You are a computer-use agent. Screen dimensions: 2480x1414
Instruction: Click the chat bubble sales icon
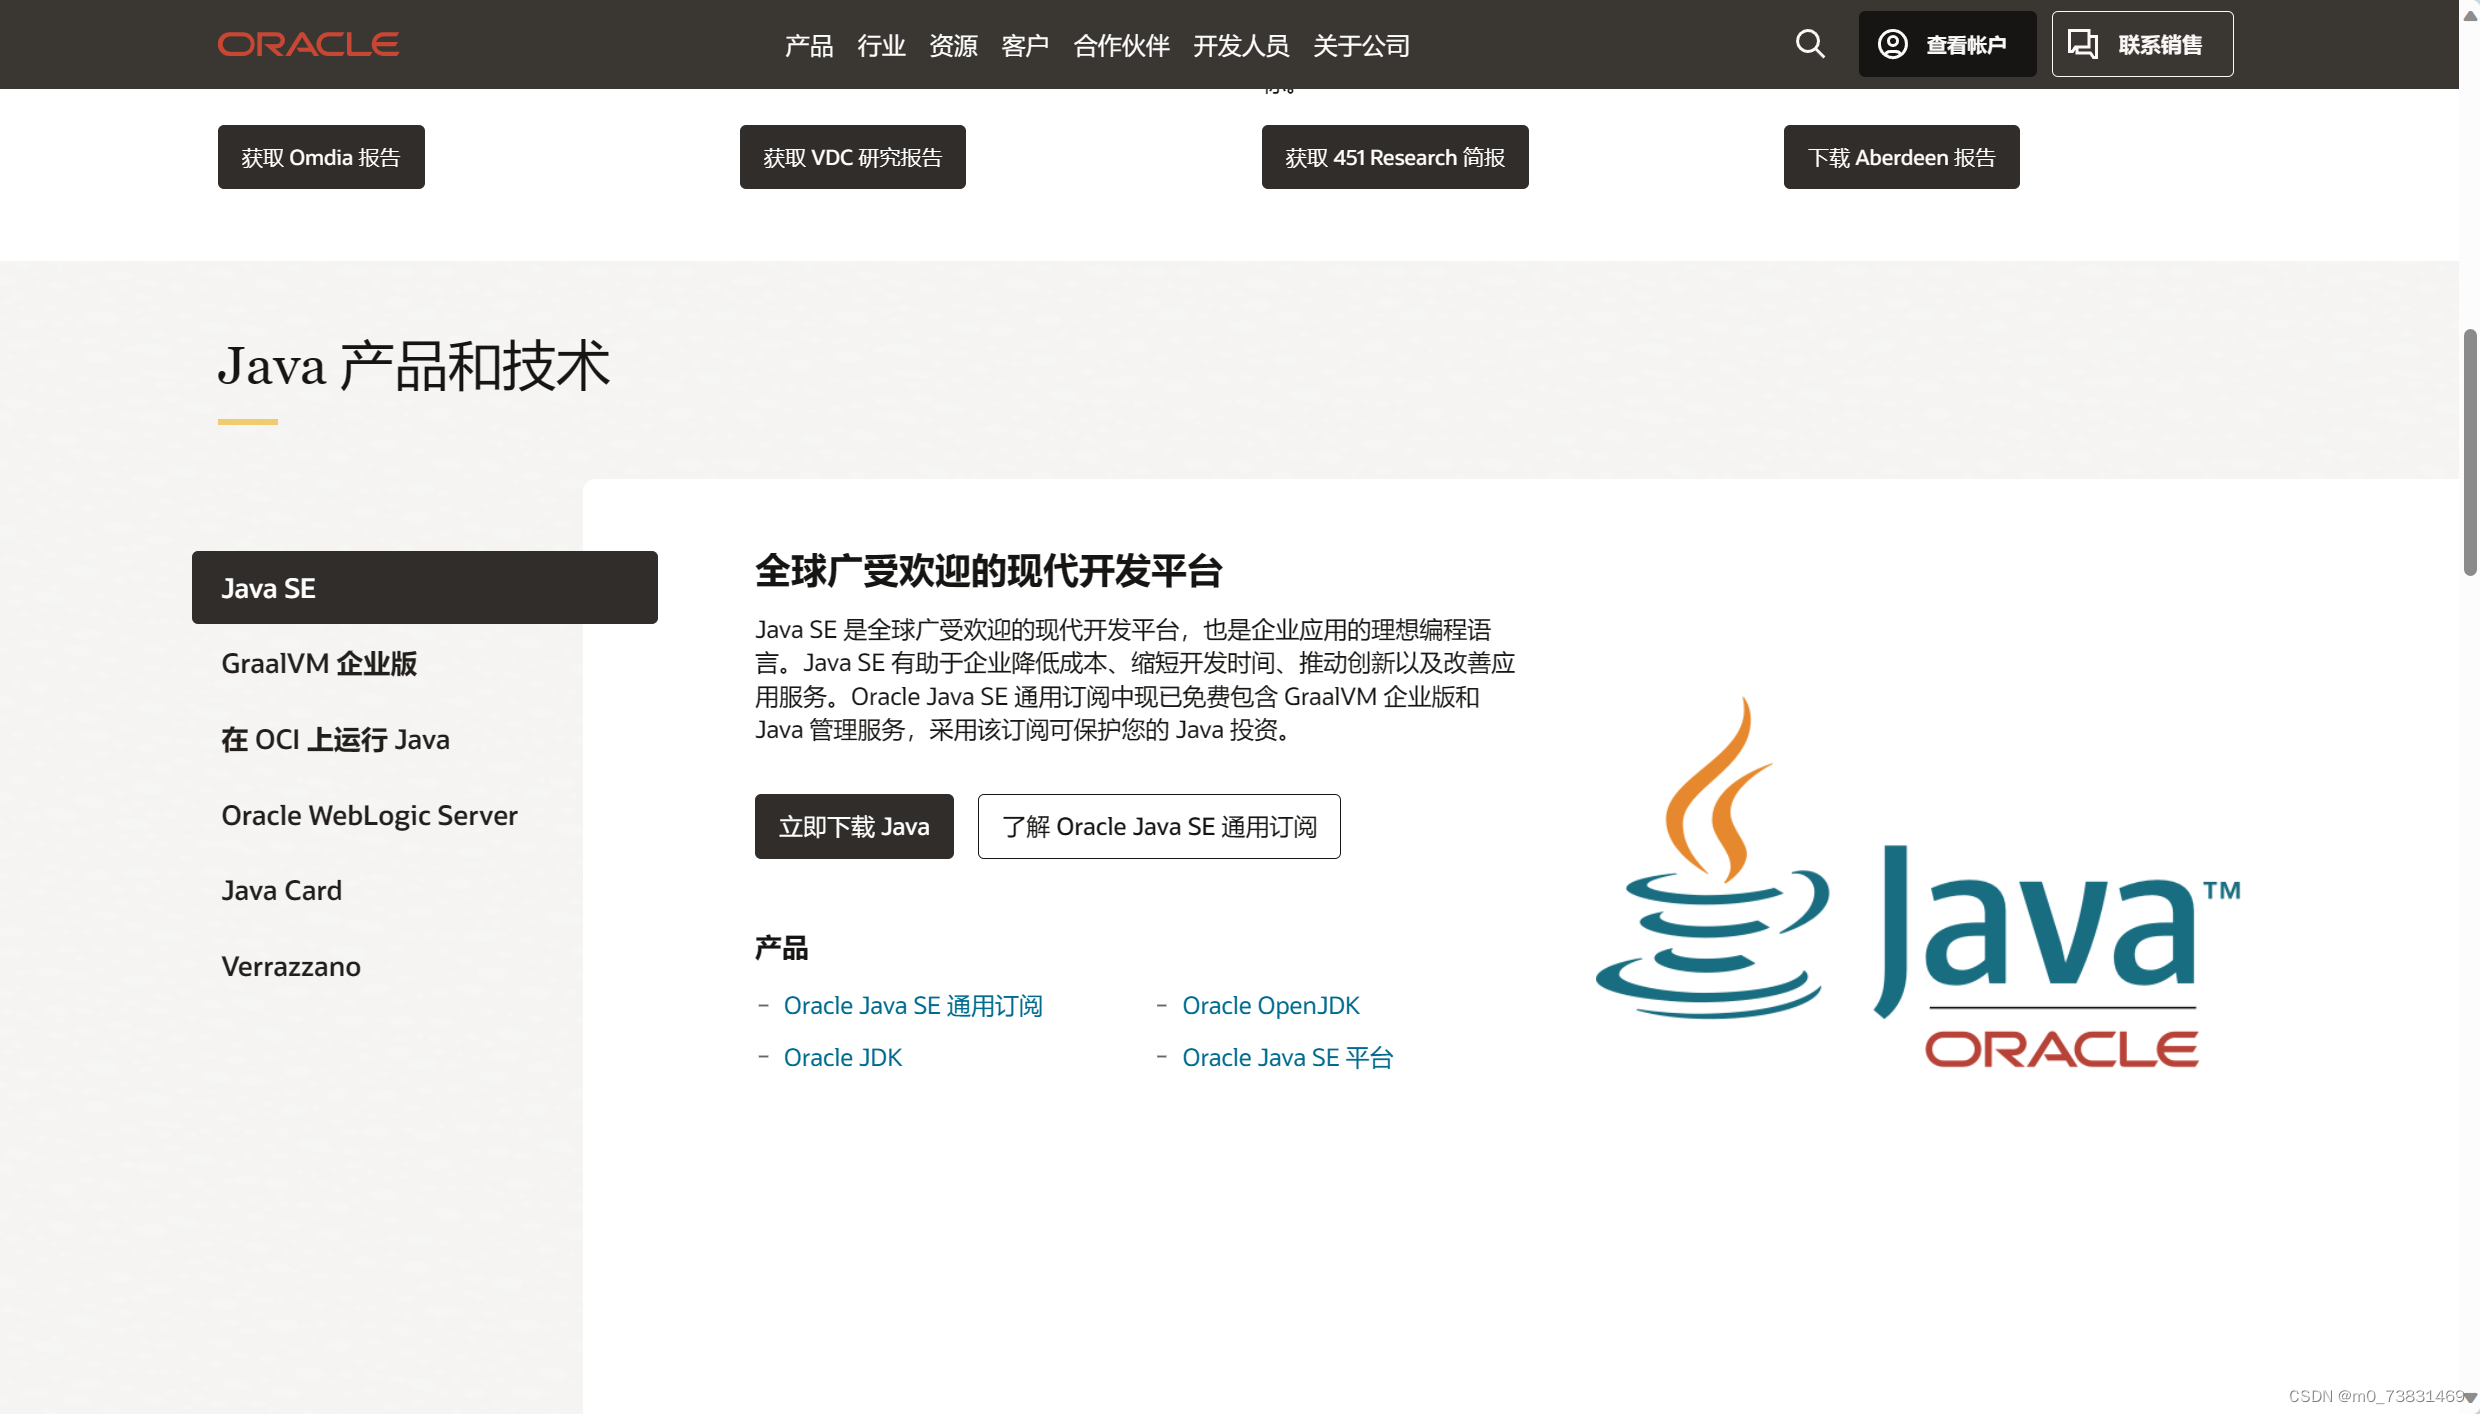click(2083, 44)
